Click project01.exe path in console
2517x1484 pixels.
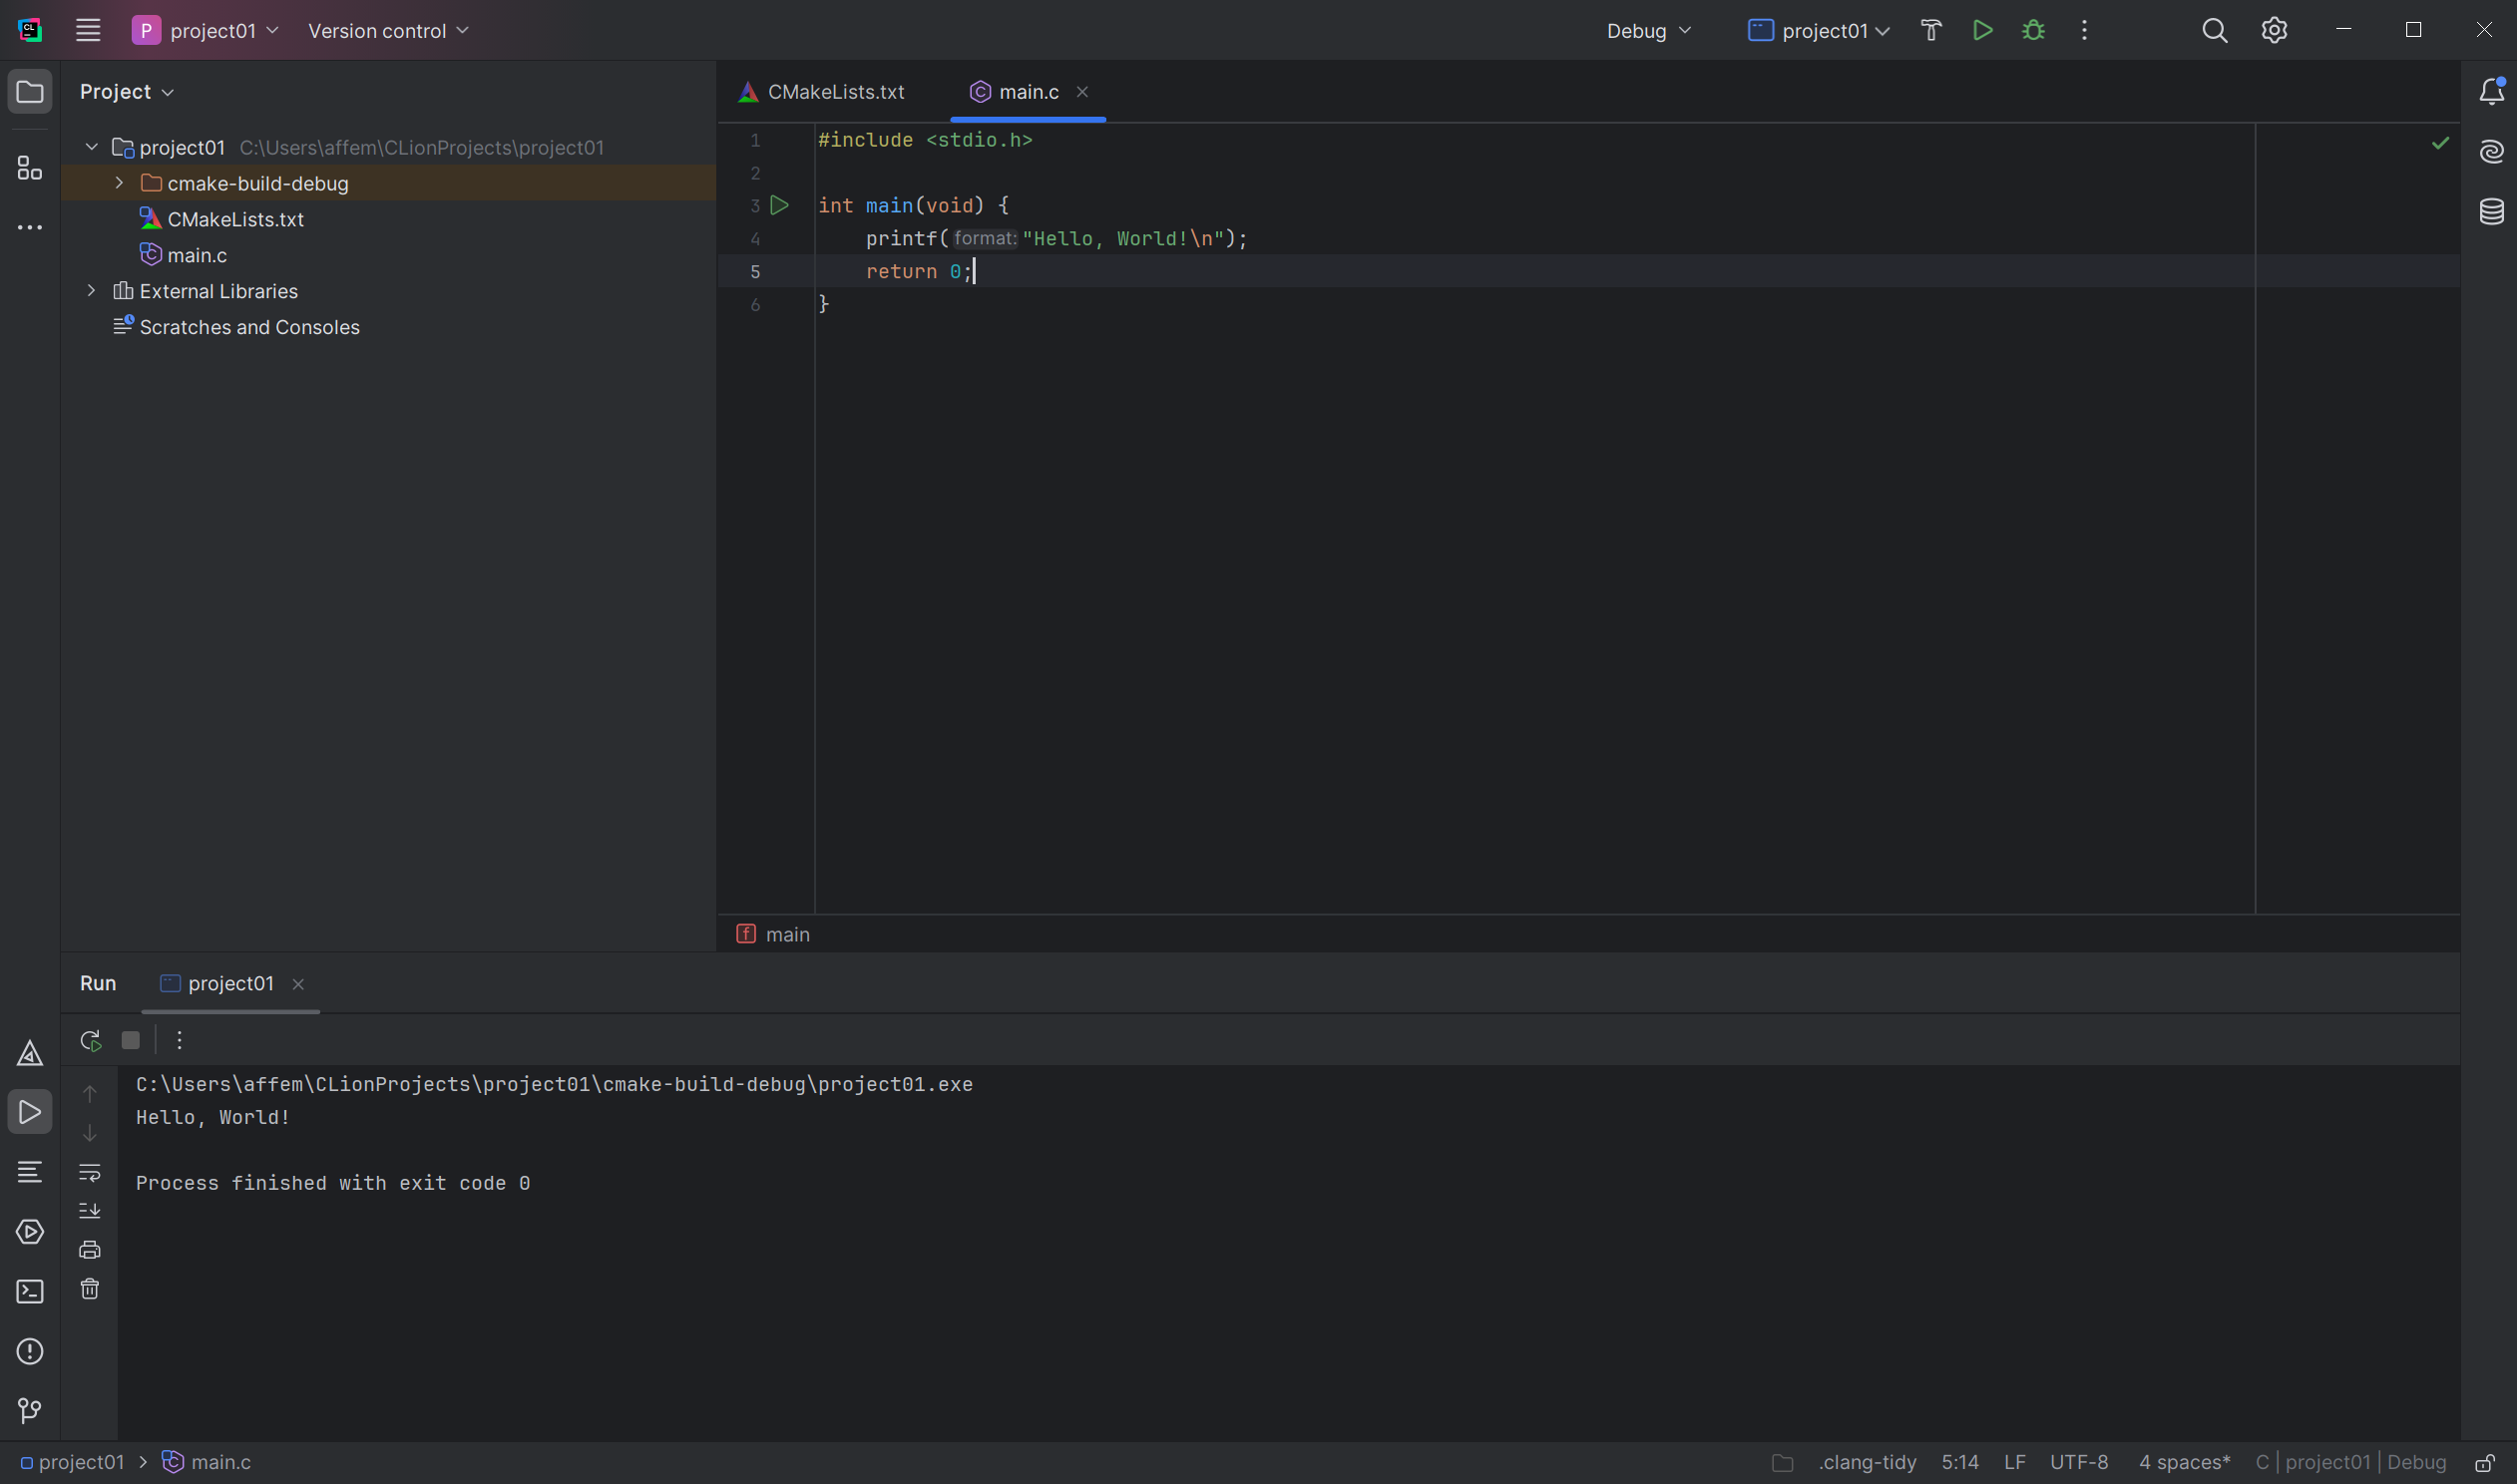point(554,1085)
